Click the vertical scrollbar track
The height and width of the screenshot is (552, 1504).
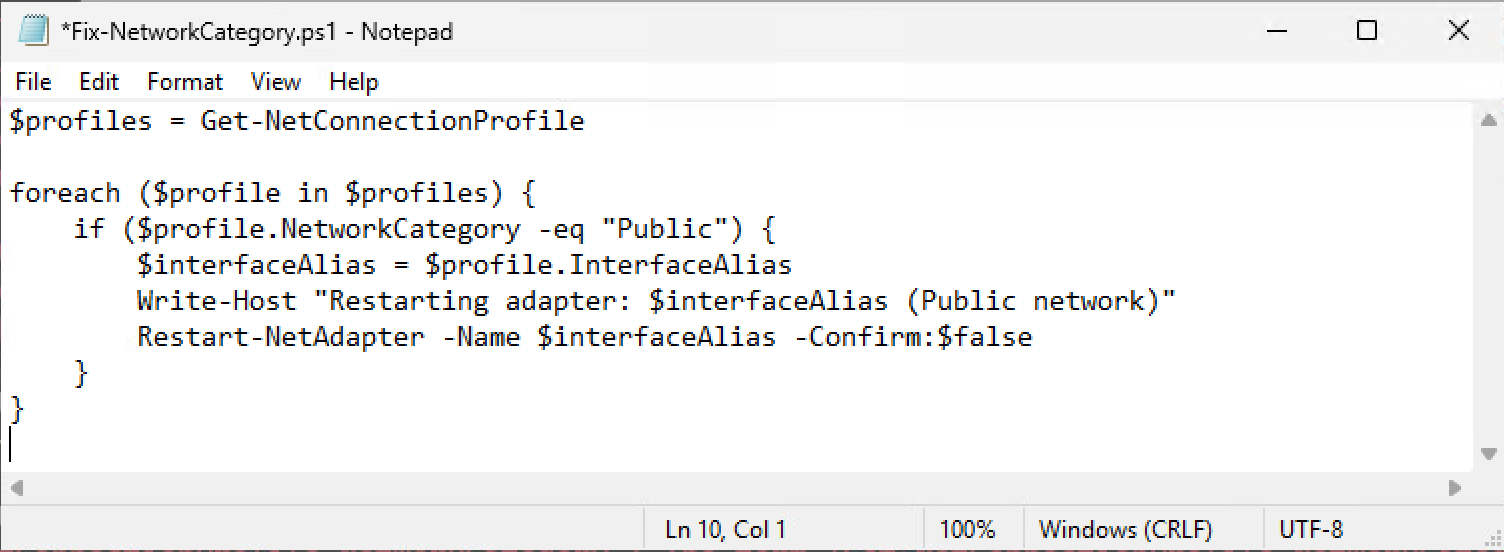[x=1488, y=287]
